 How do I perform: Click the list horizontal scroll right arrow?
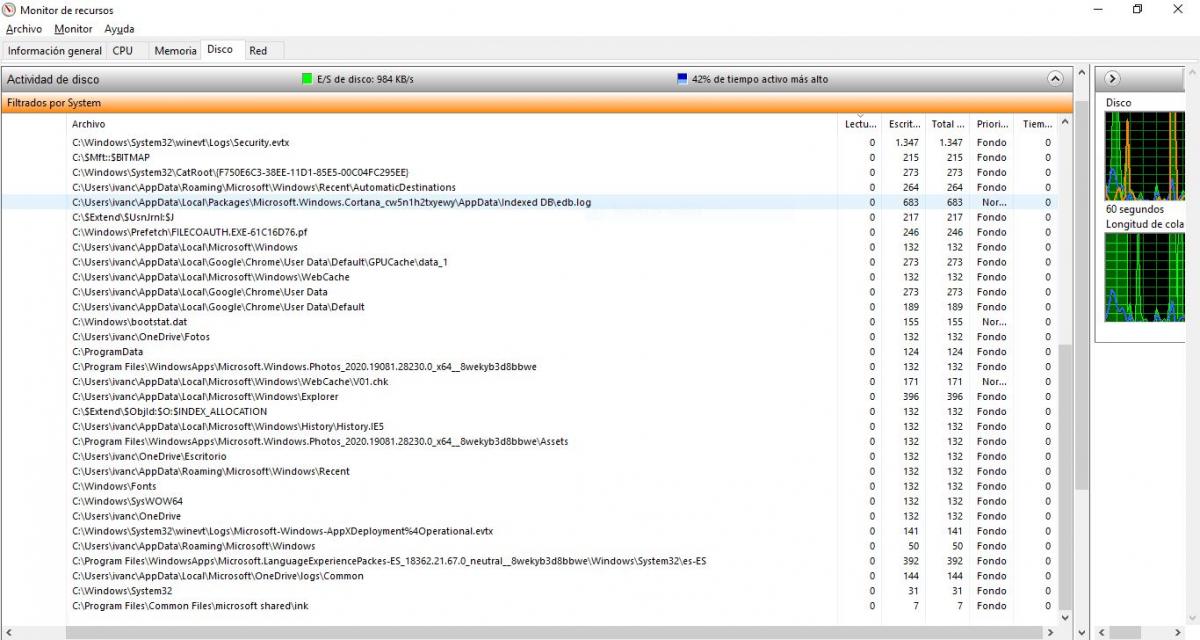tap(1050, 632)
